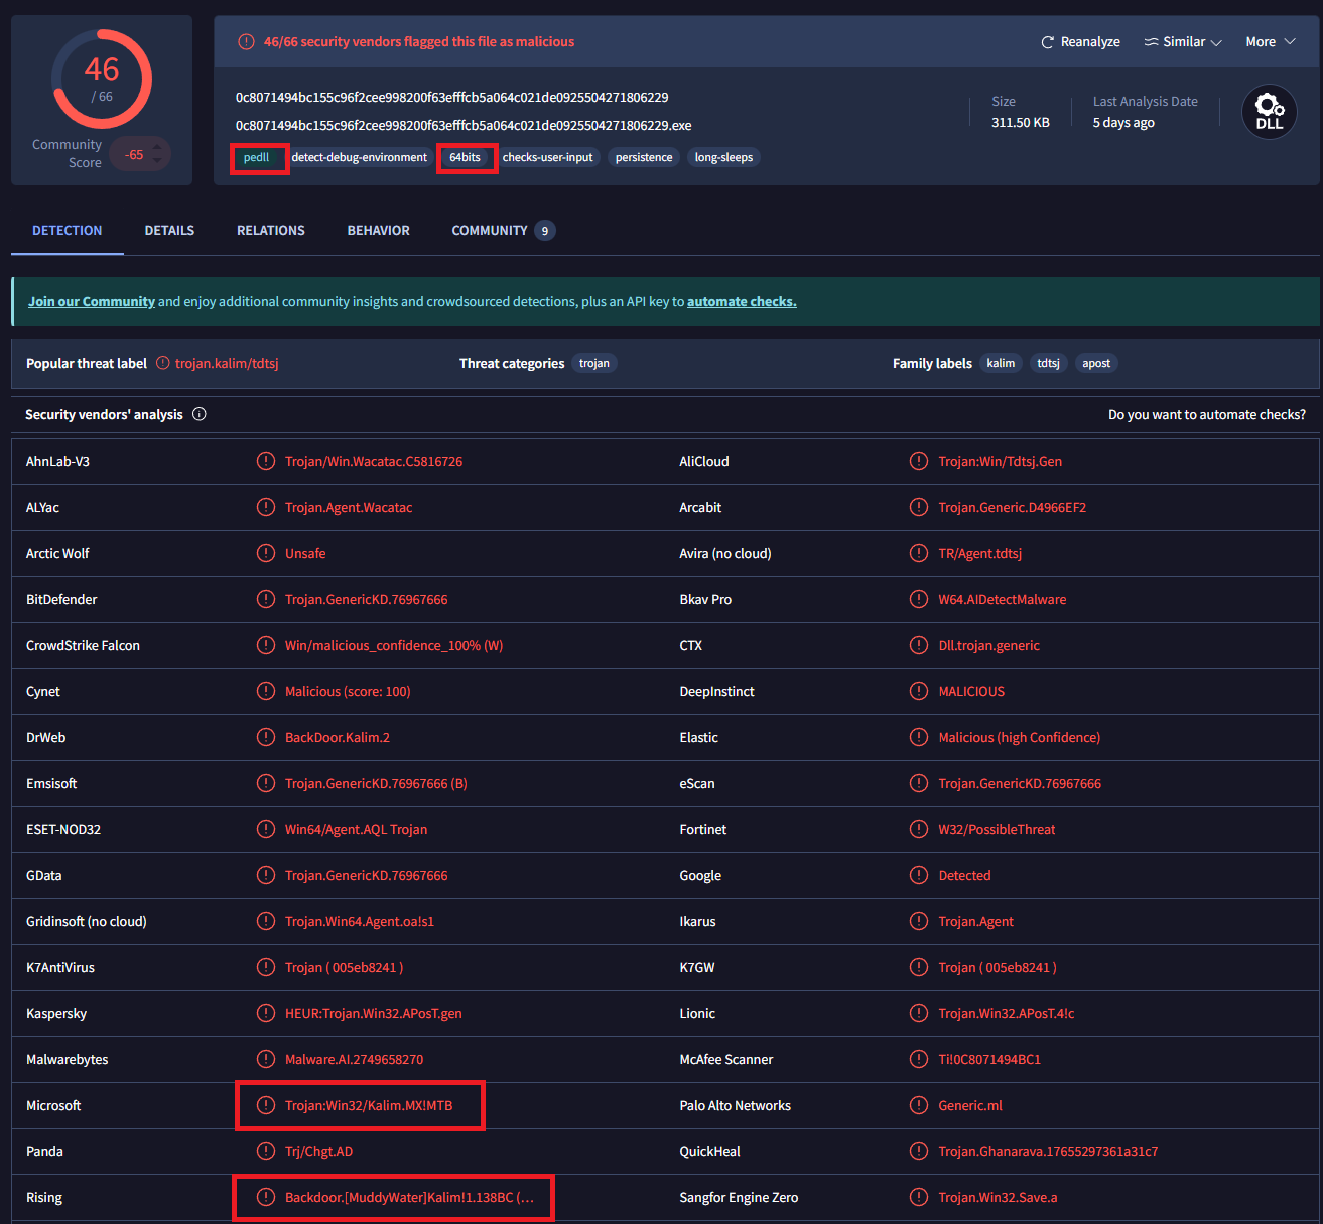Click the "5 days ago" analysis date
Viewport: 1323px width, 1224px height.
(x=1123, y=122)
